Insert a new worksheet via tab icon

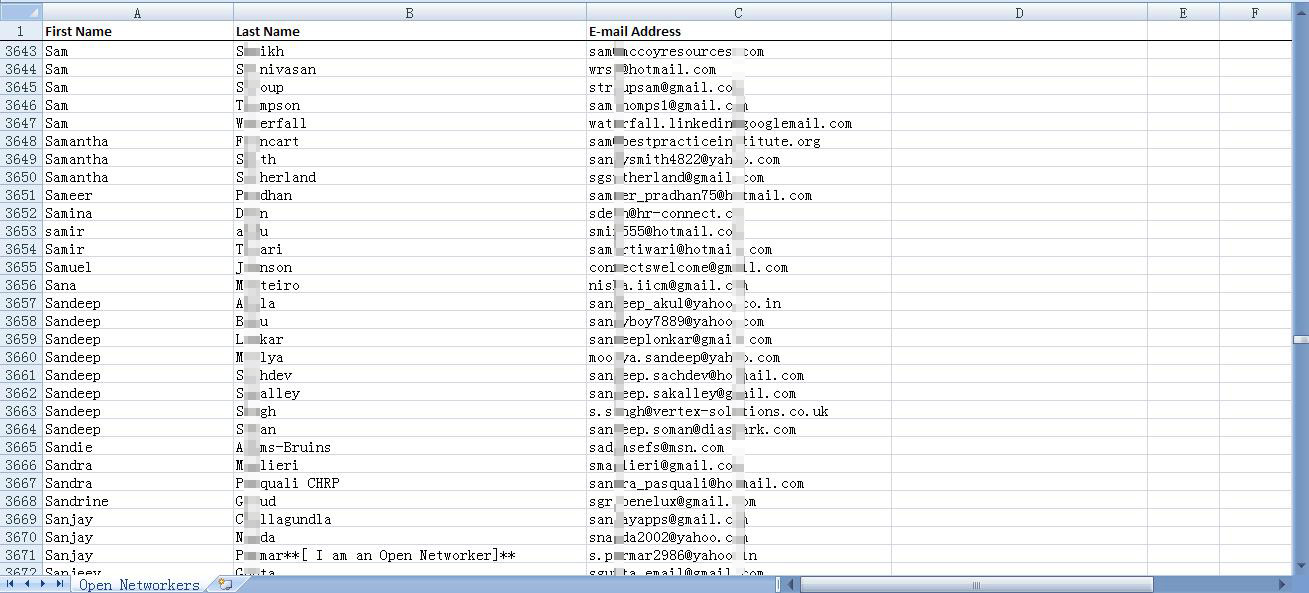click(225, 584)
